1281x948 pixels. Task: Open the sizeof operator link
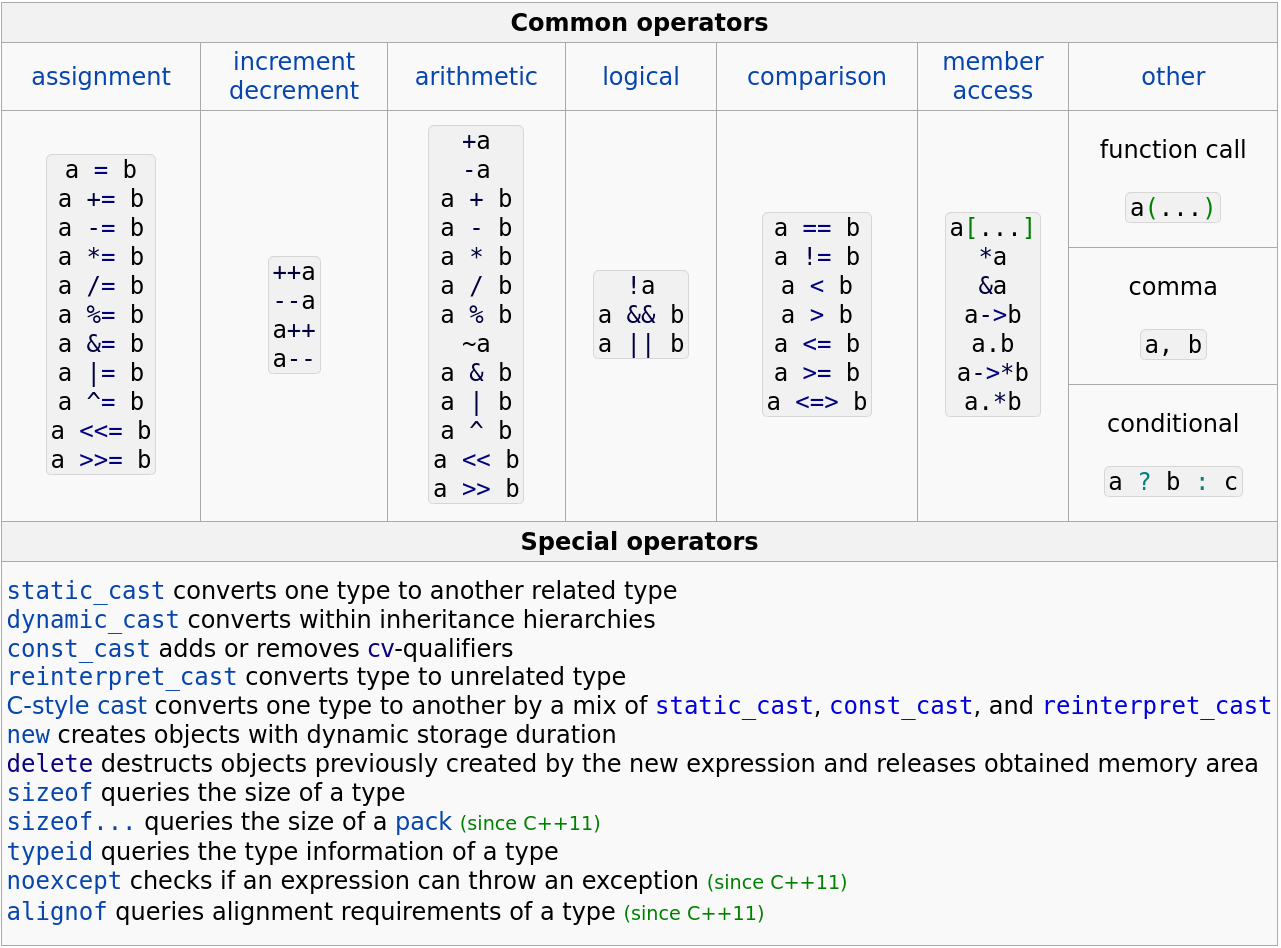pos(49,793)
